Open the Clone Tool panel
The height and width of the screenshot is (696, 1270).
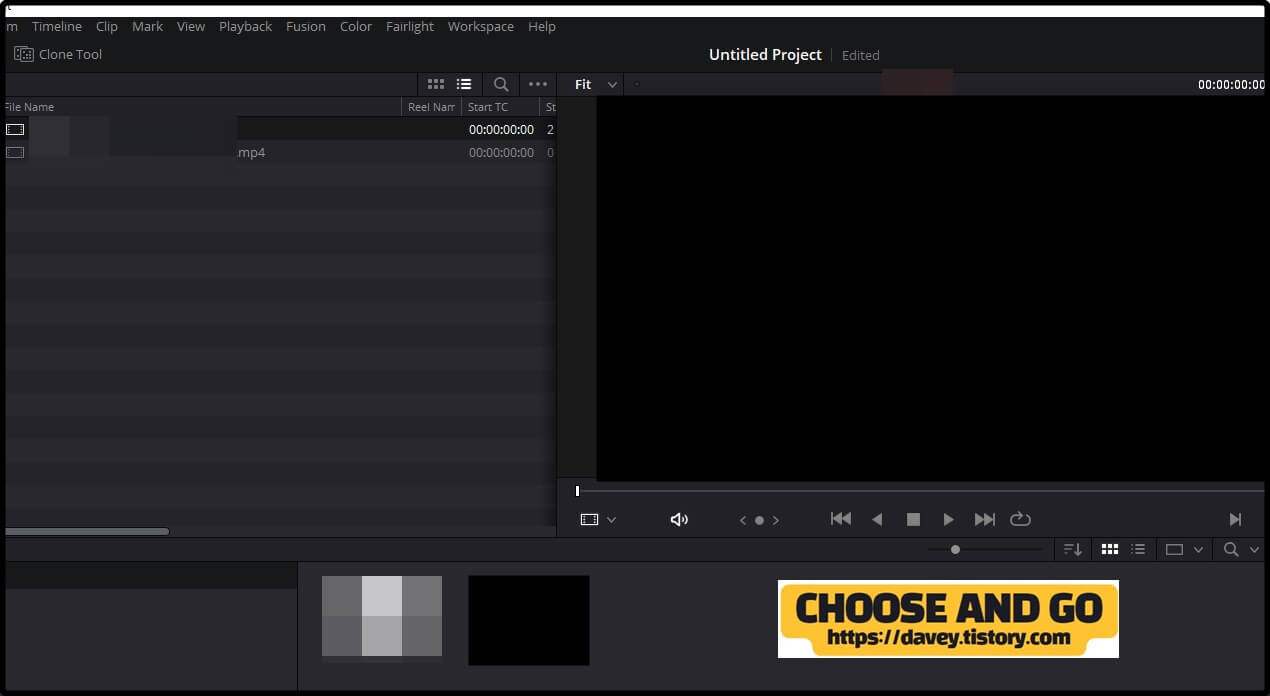[x=58, y=54]
